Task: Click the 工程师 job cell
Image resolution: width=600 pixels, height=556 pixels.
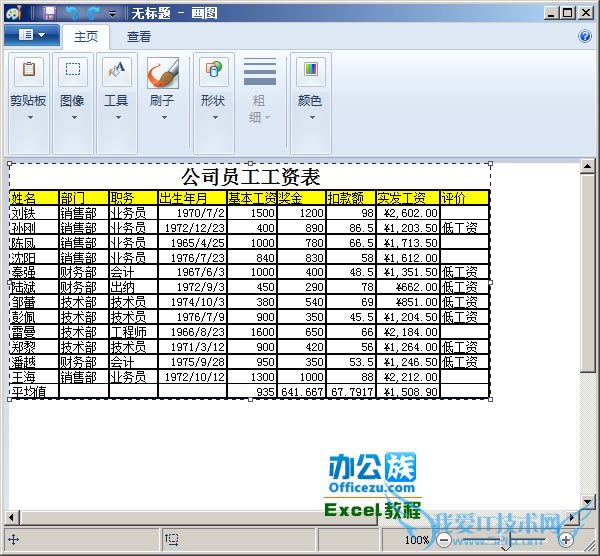Action: (x=134, y=332)
